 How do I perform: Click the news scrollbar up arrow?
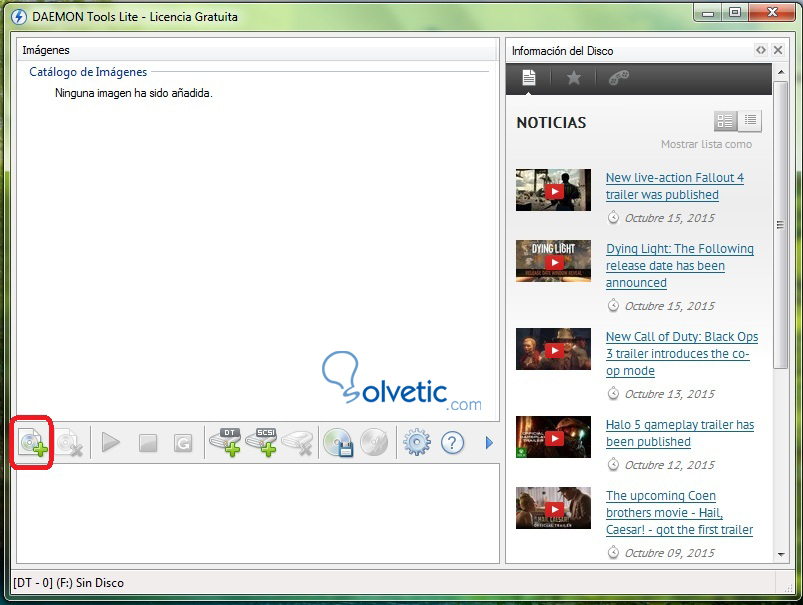(x=781, y=72)
